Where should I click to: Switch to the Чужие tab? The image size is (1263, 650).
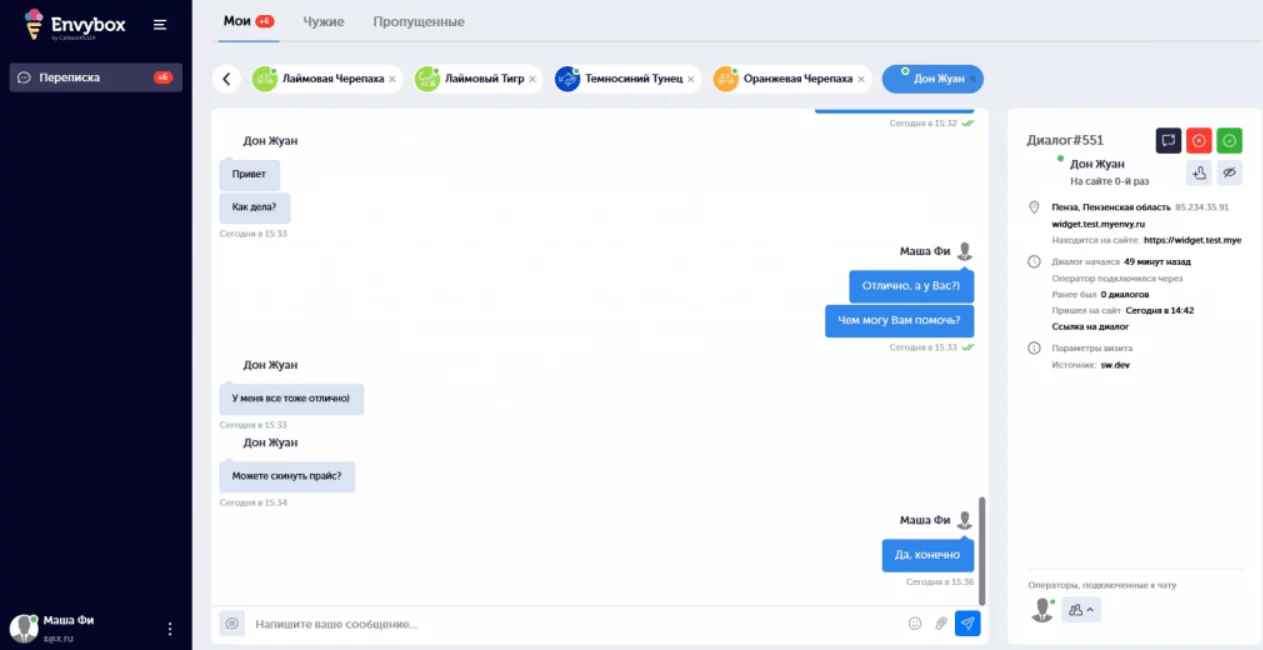(x=324, y=21)
